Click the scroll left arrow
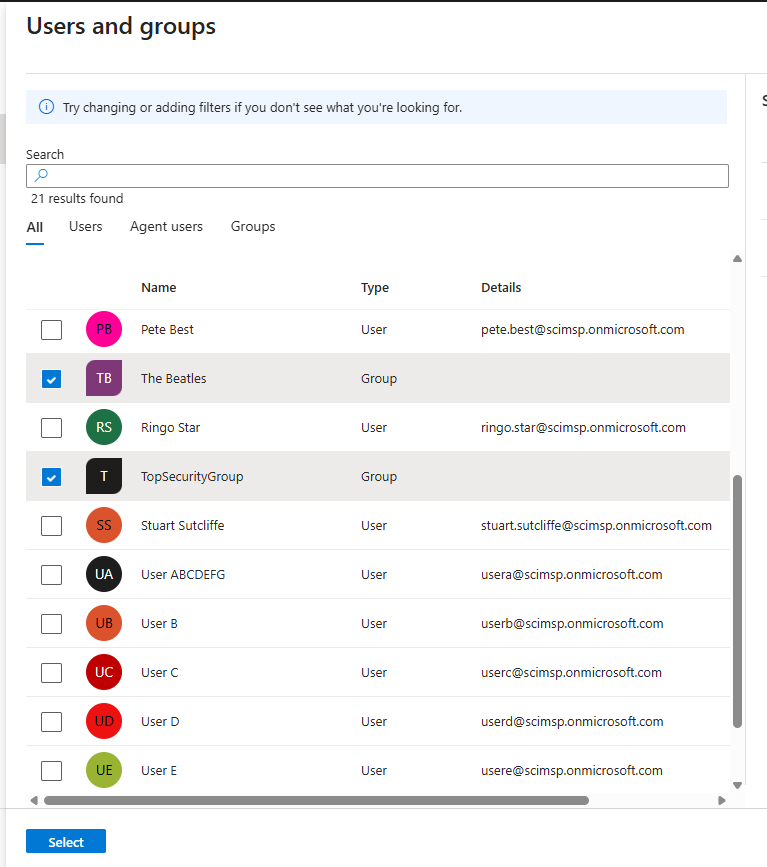The image size is (767, 867). coord(34,800)
